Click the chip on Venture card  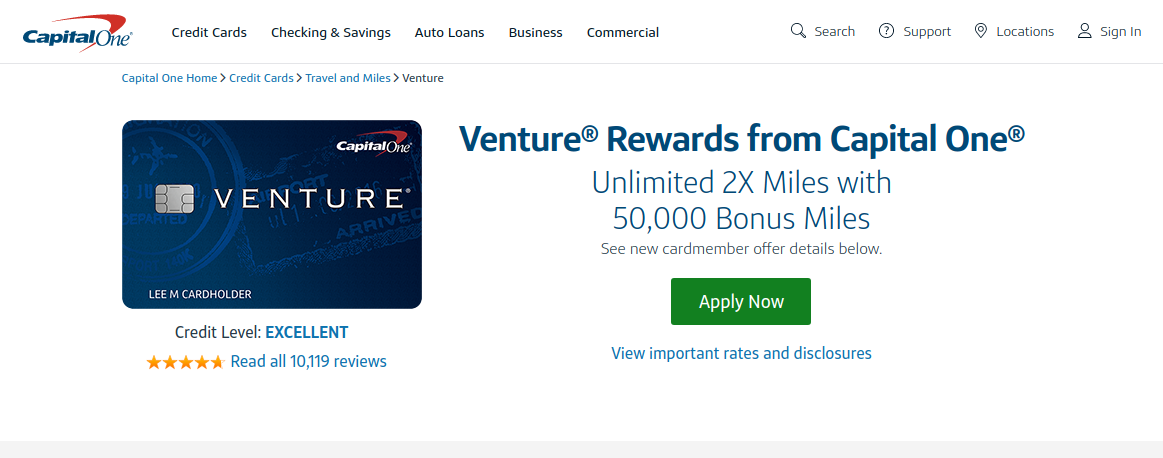pos(175,199)
